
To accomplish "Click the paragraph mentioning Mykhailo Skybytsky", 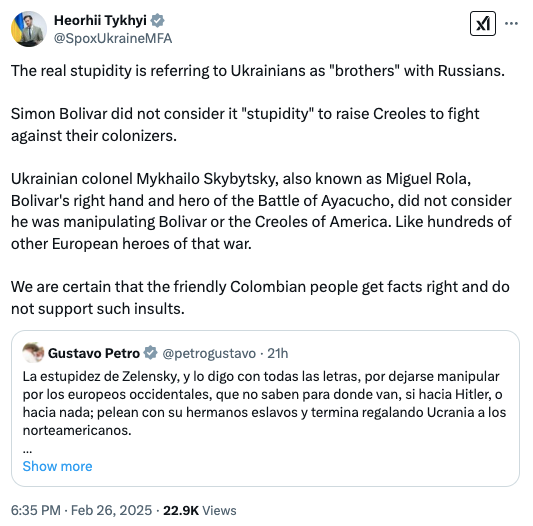I will click(x=261, y=211).
